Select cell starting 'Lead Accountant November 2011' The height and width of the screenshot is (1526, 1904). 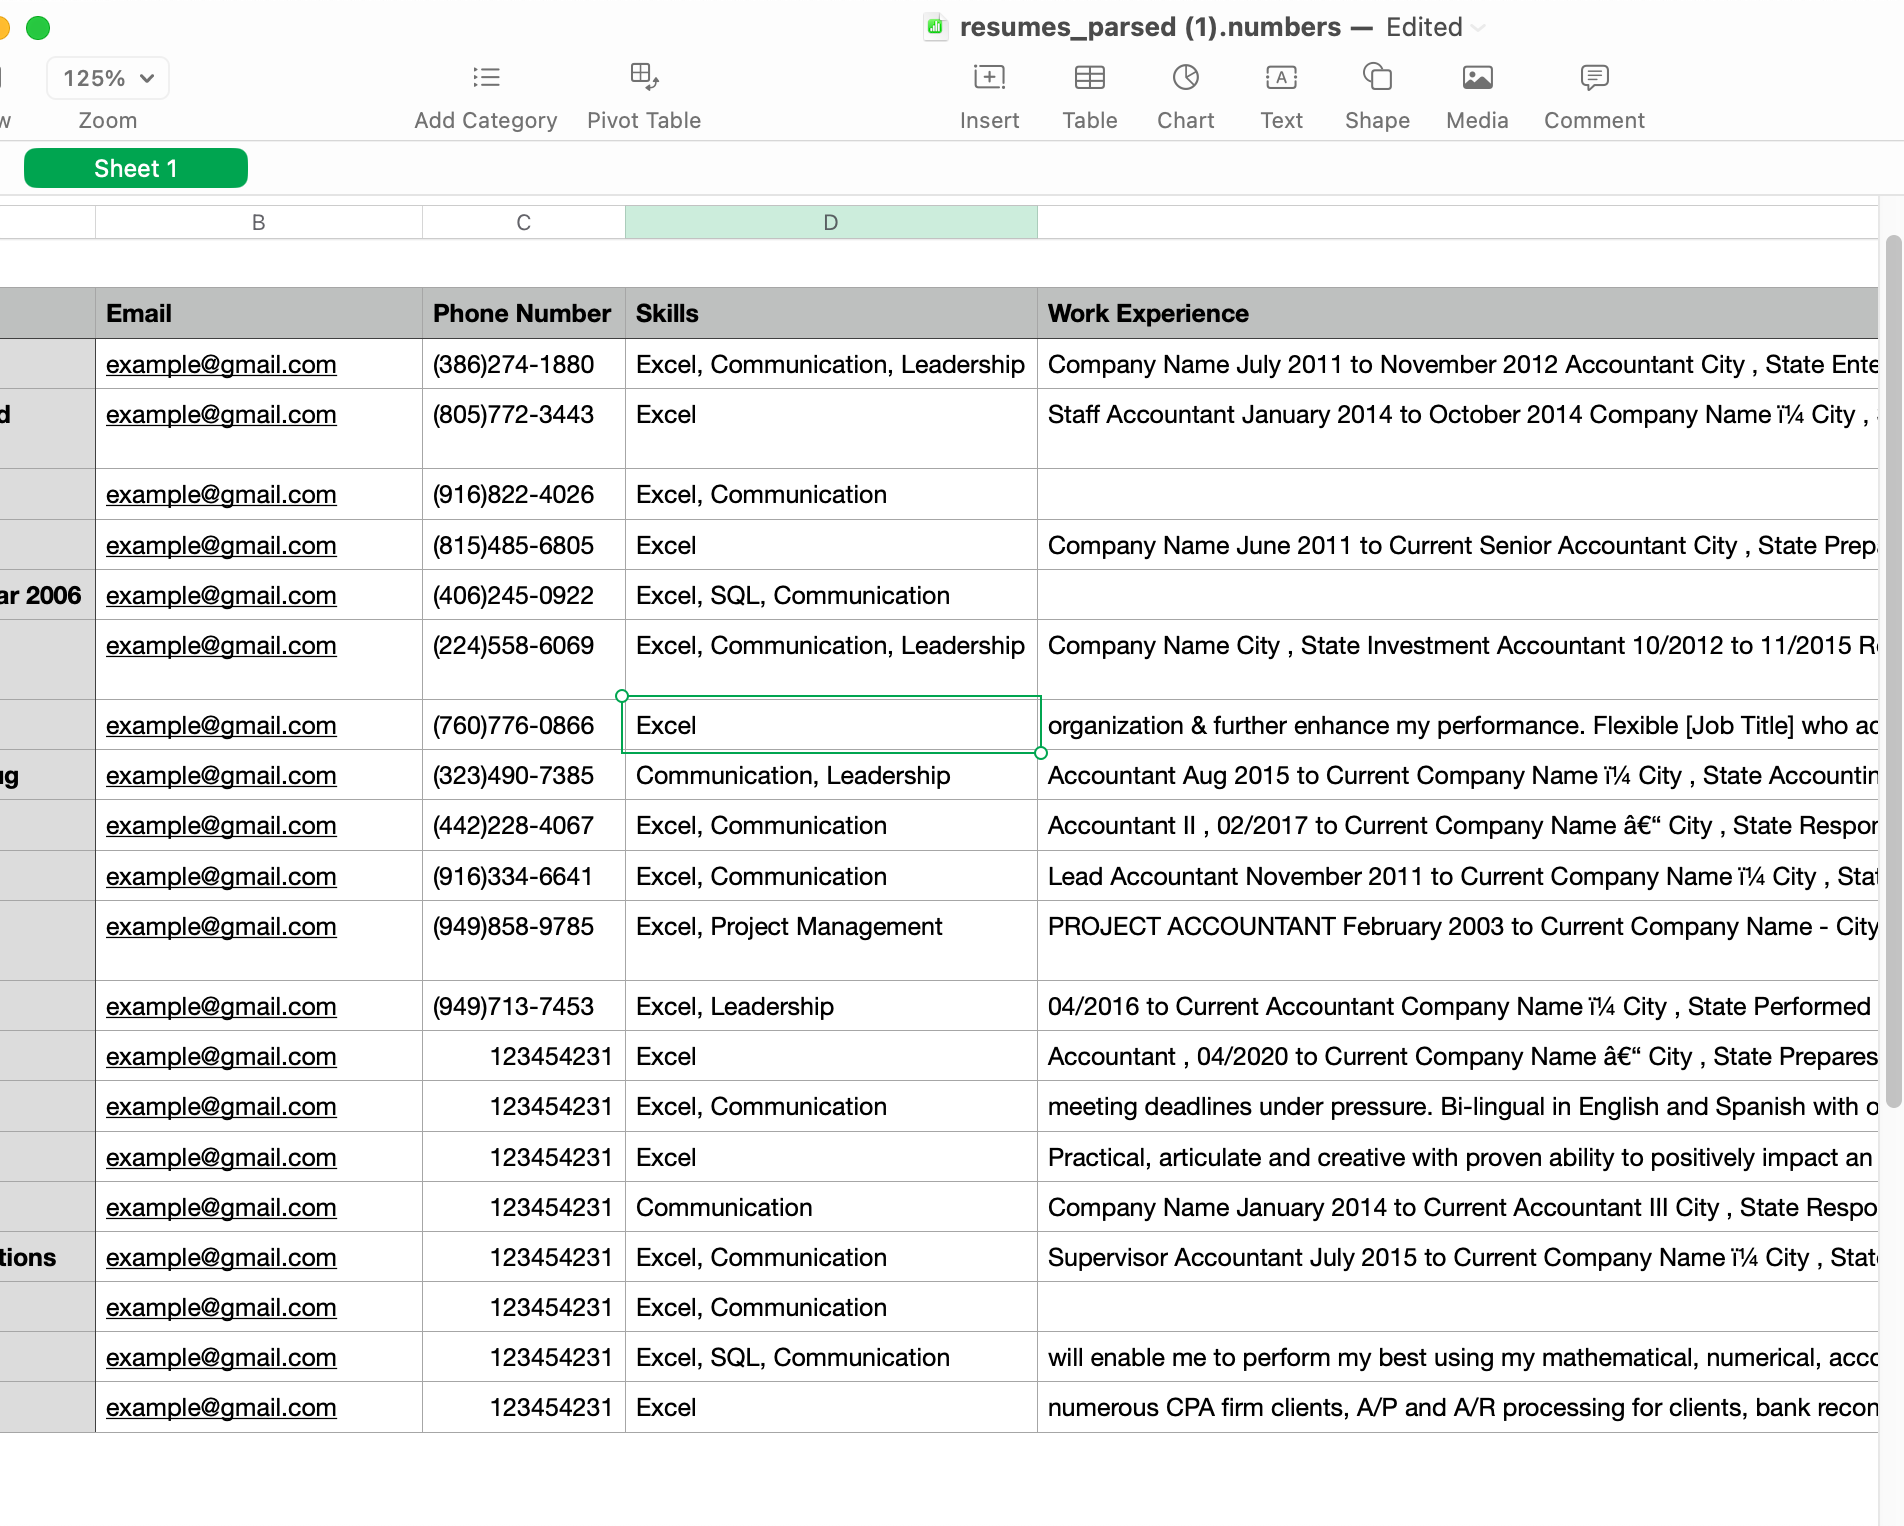click(x=1457, y=876)
